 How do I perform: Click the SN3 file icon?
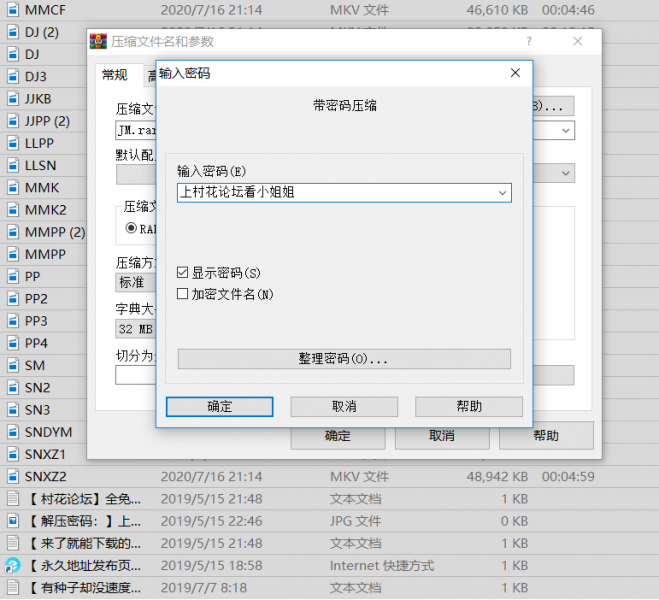pos(13,410)
